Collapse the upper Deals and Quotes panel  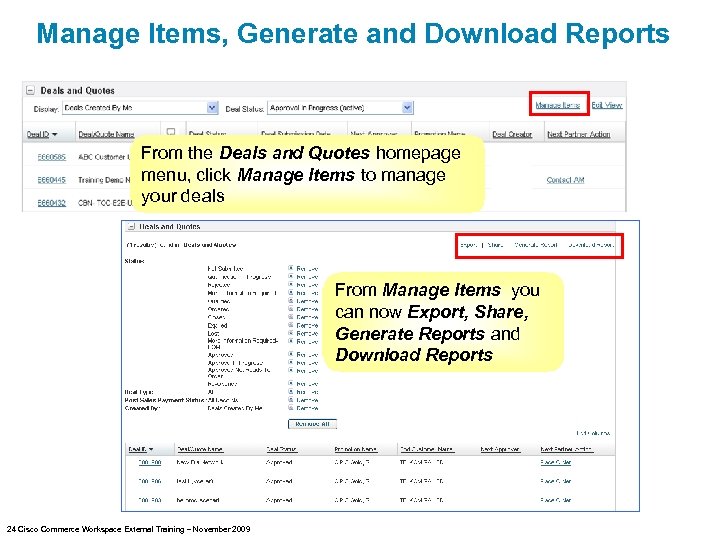(30, 90)
